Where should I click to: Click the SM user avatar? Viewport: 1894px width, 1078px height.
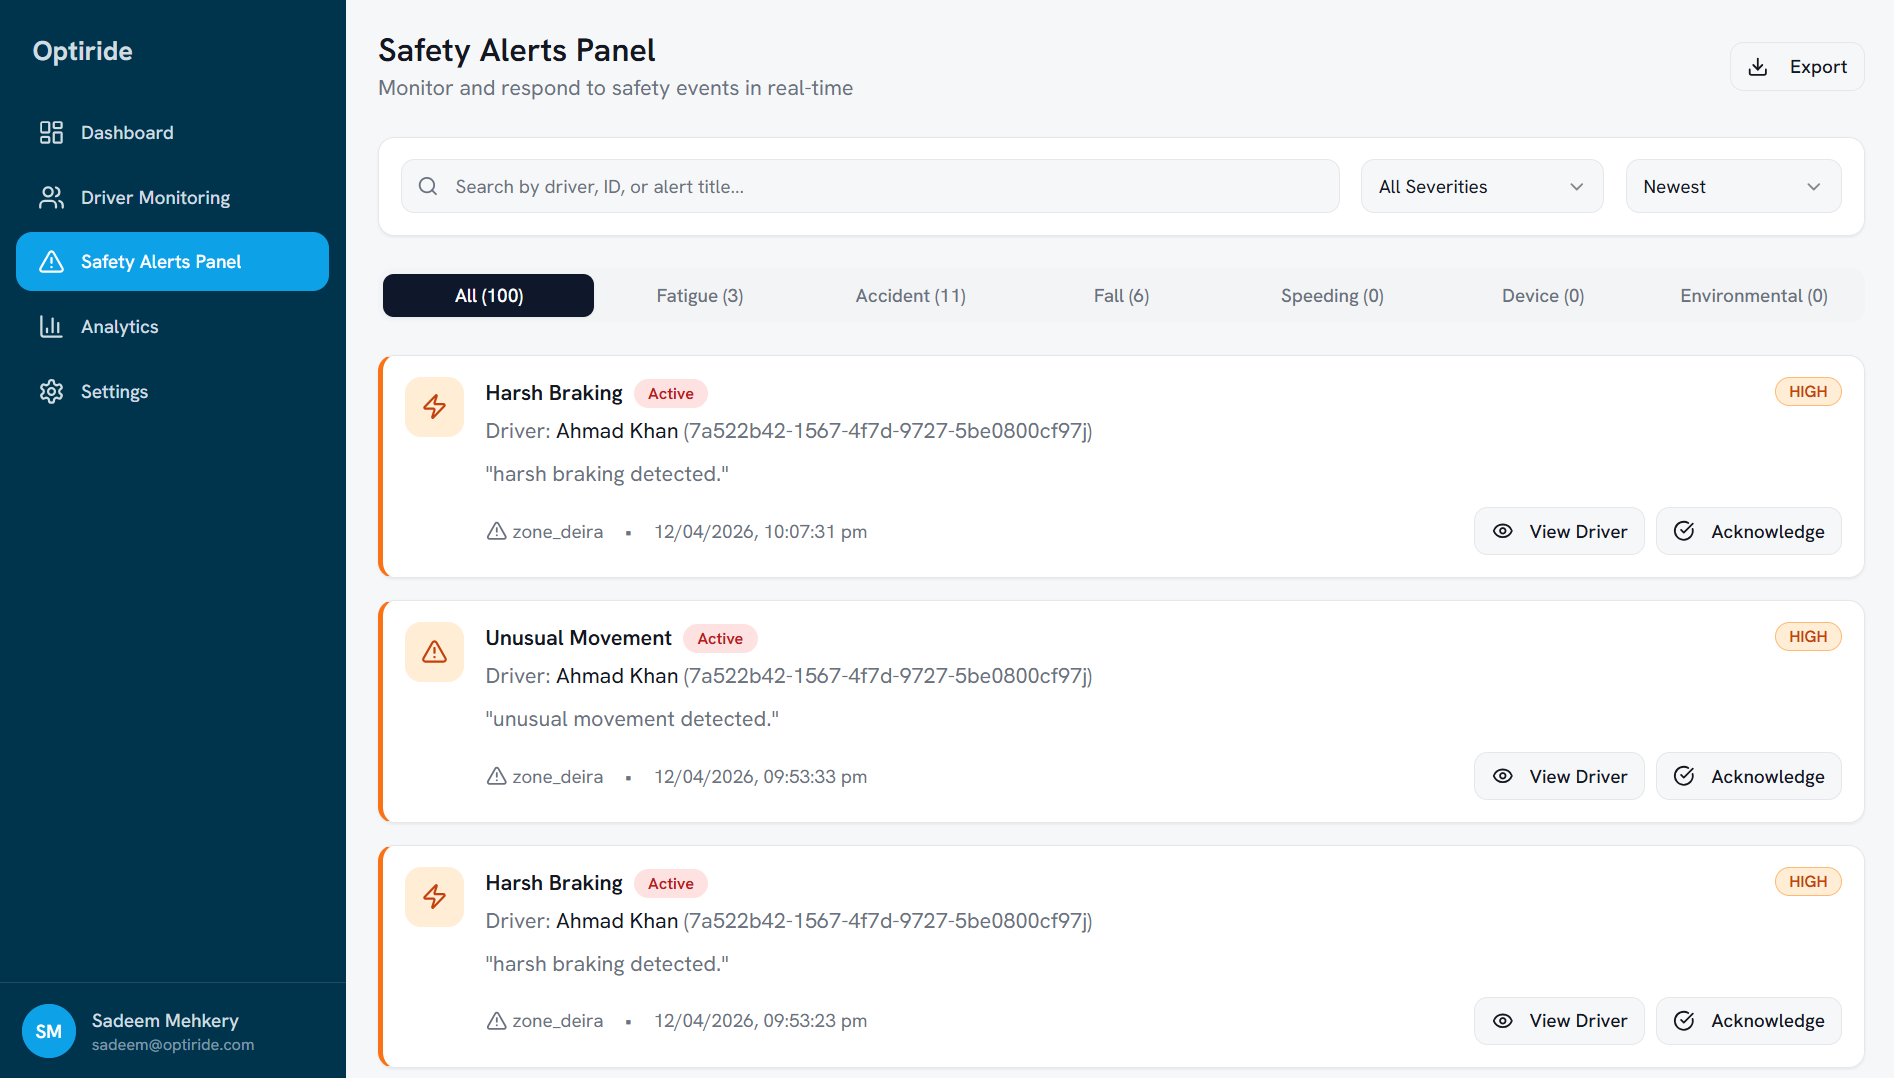pos(49,1031)
